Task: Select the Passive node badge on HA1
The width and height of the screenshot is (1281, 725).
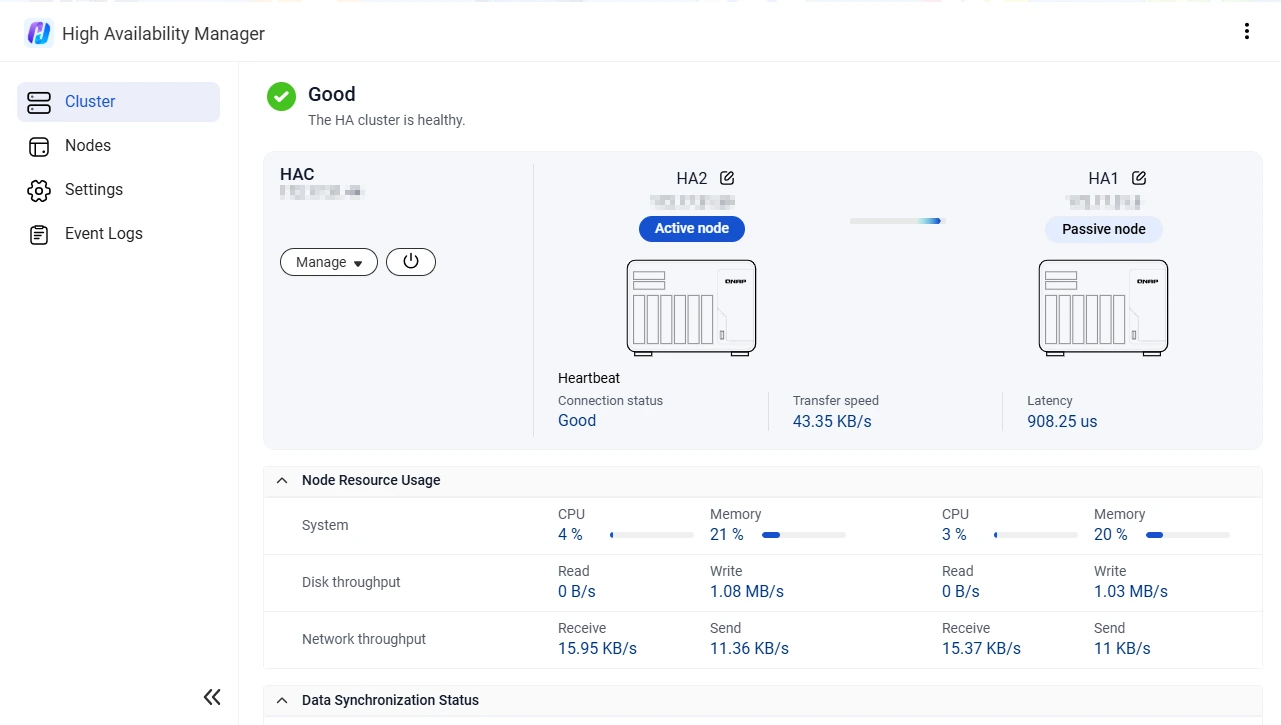Action: [x=1103, y=229]
